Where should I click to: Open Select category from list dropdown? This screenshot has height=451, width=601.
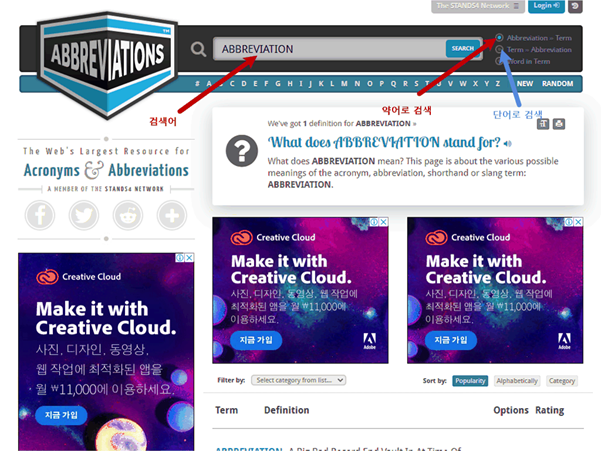tap(299, 380)
